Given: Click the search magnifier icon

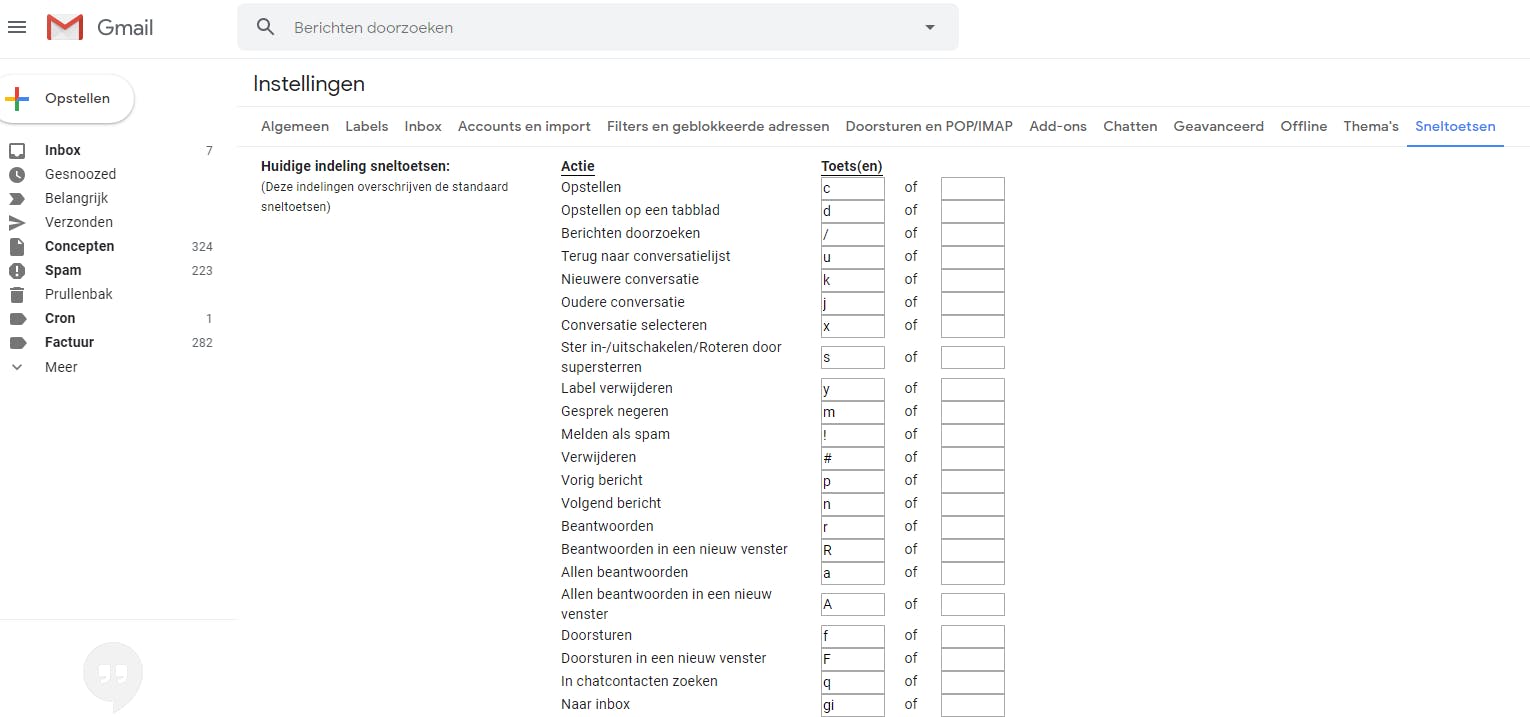Looking at the screenshot, I should pyautogui.click(x=265, y=27).
